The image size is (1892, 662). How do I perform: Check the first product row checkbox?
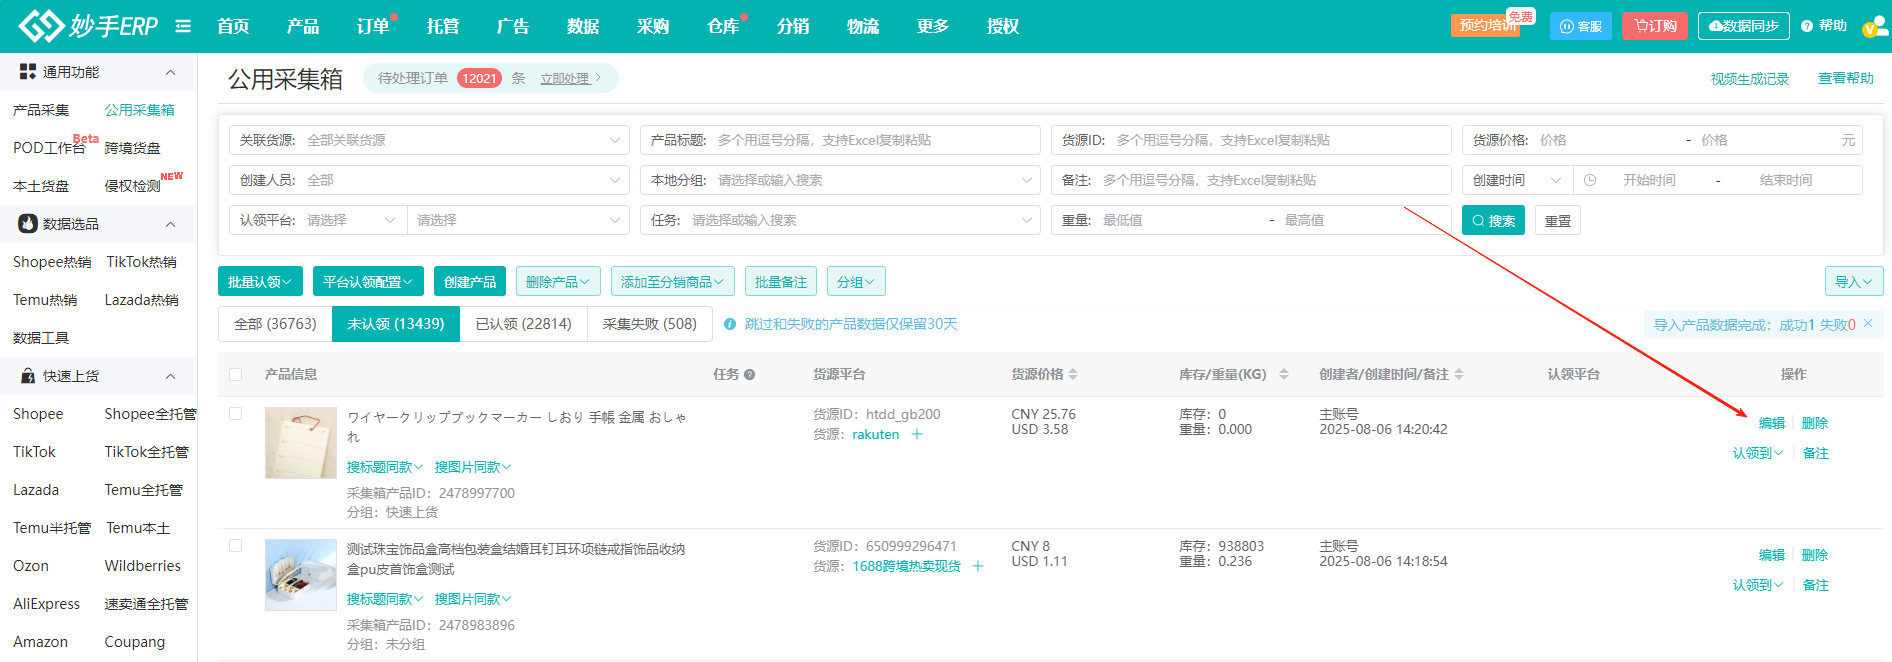[236, 414]
